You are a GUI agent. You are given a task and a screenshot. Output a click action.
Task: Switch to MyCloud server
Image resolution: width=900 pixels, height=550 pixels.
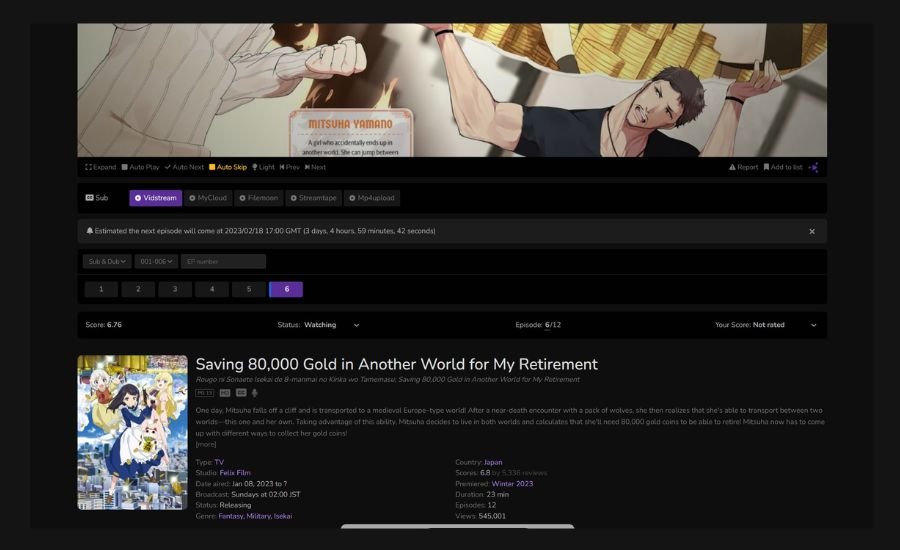pos(208,197)
